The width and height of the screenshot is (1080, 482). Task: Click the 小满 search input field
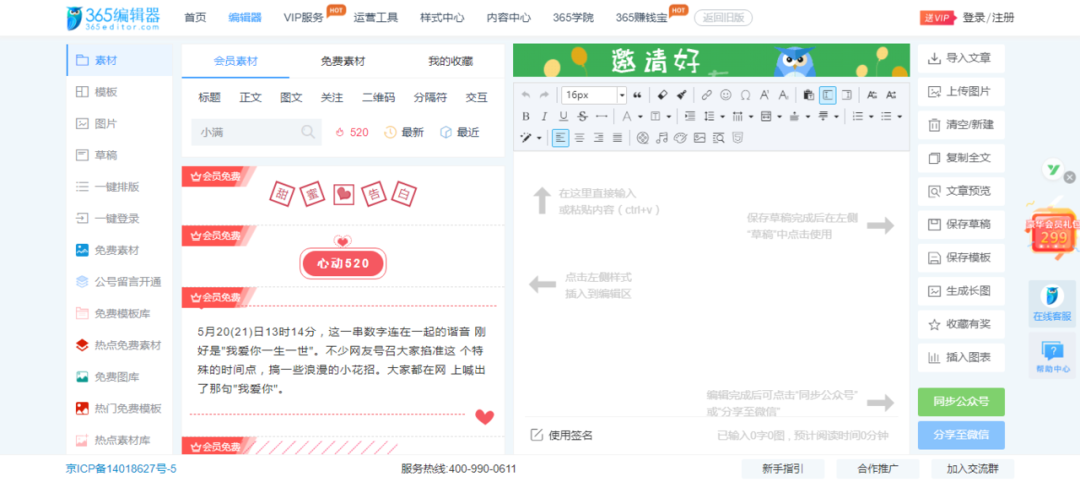click(x=245, y=132)
